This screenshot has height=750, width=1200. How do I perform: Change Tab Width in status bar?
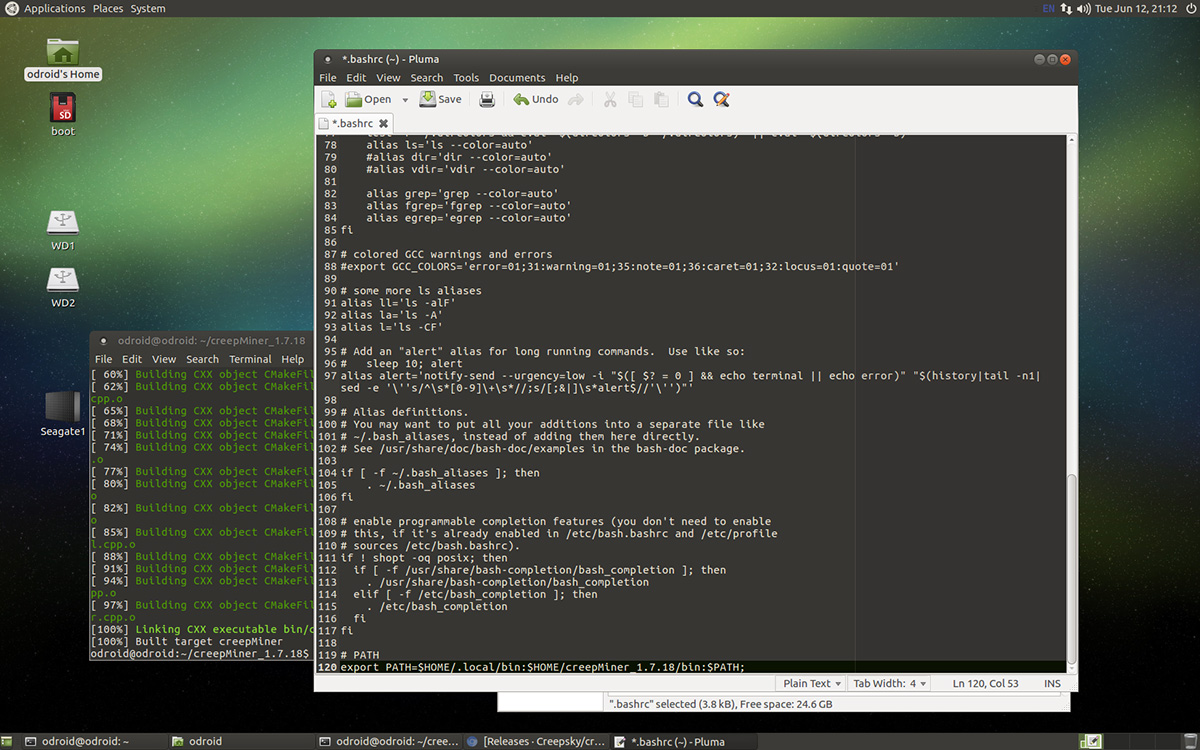pyautogui.click(x=889, y=684)
